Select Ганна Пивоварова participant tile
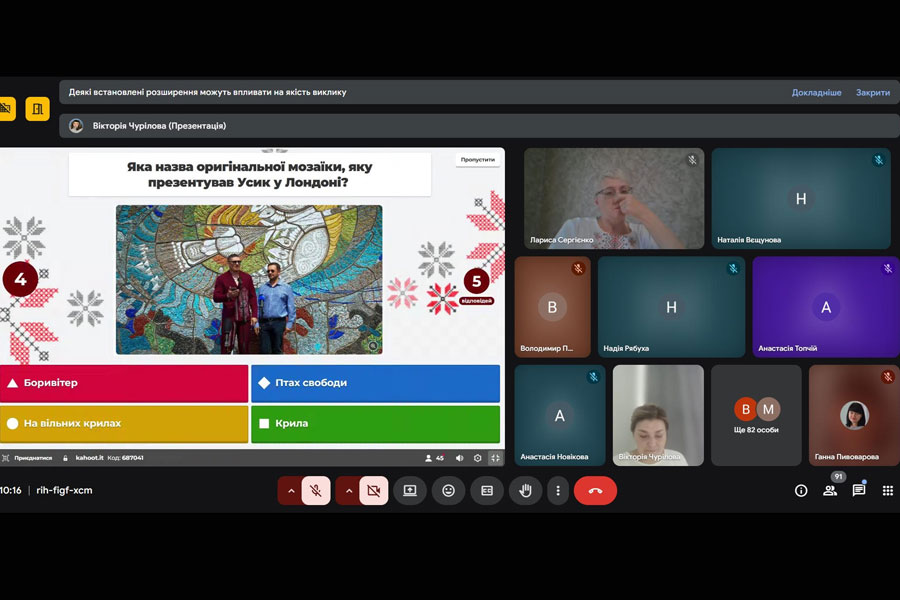Screen dimensions: 900x600 pyautogui.click(x=854, y=415)
